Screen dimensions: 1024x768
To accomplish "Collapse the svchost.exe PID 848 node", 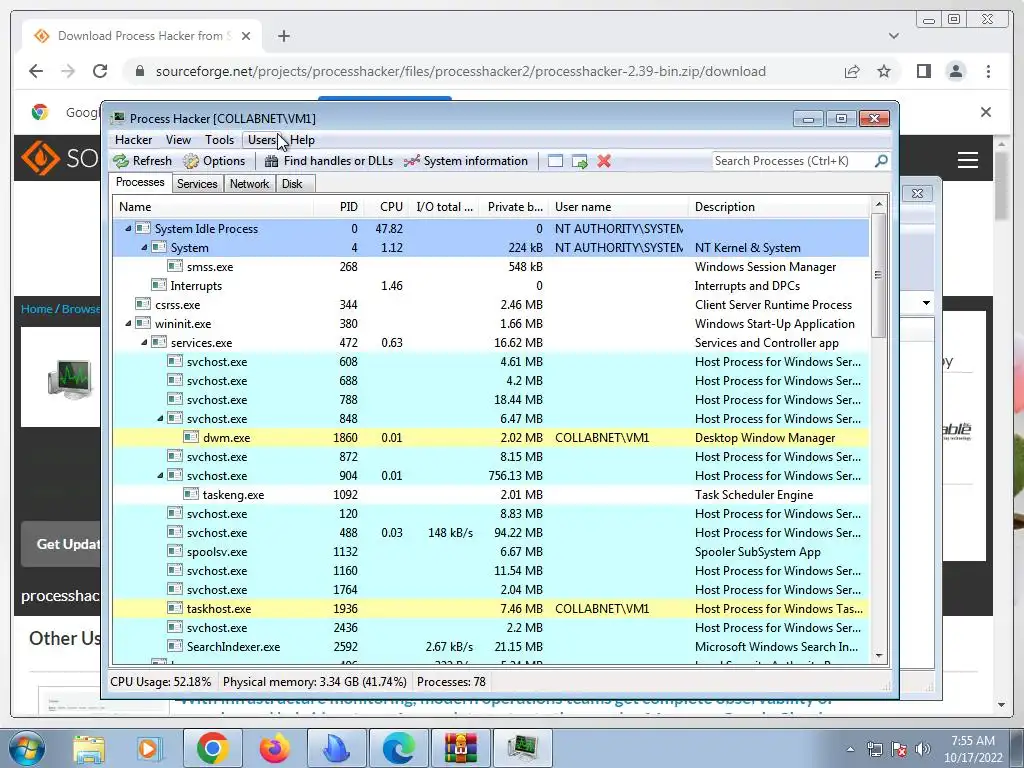I will click(x=160, y=419).
